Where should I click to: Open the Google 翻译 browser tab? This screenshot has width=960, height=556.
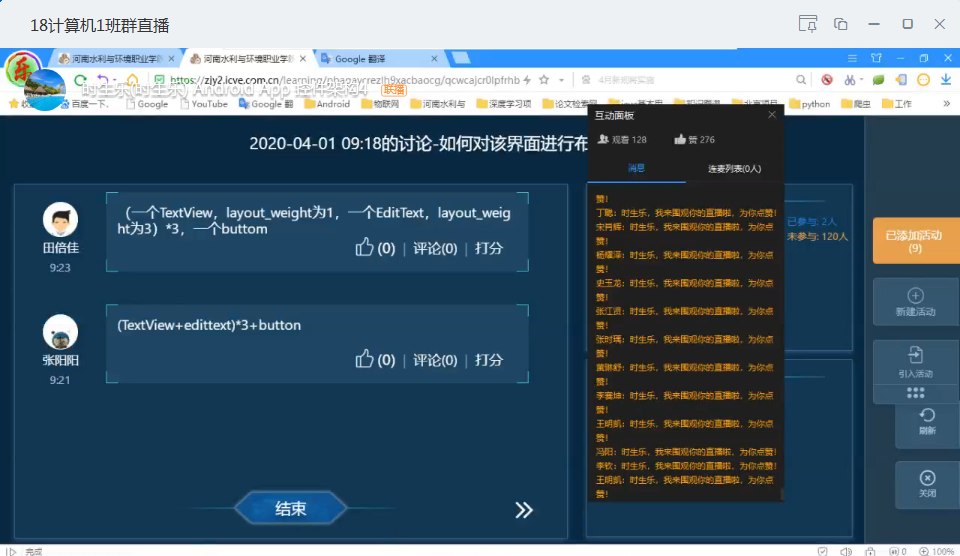[378, 59]
